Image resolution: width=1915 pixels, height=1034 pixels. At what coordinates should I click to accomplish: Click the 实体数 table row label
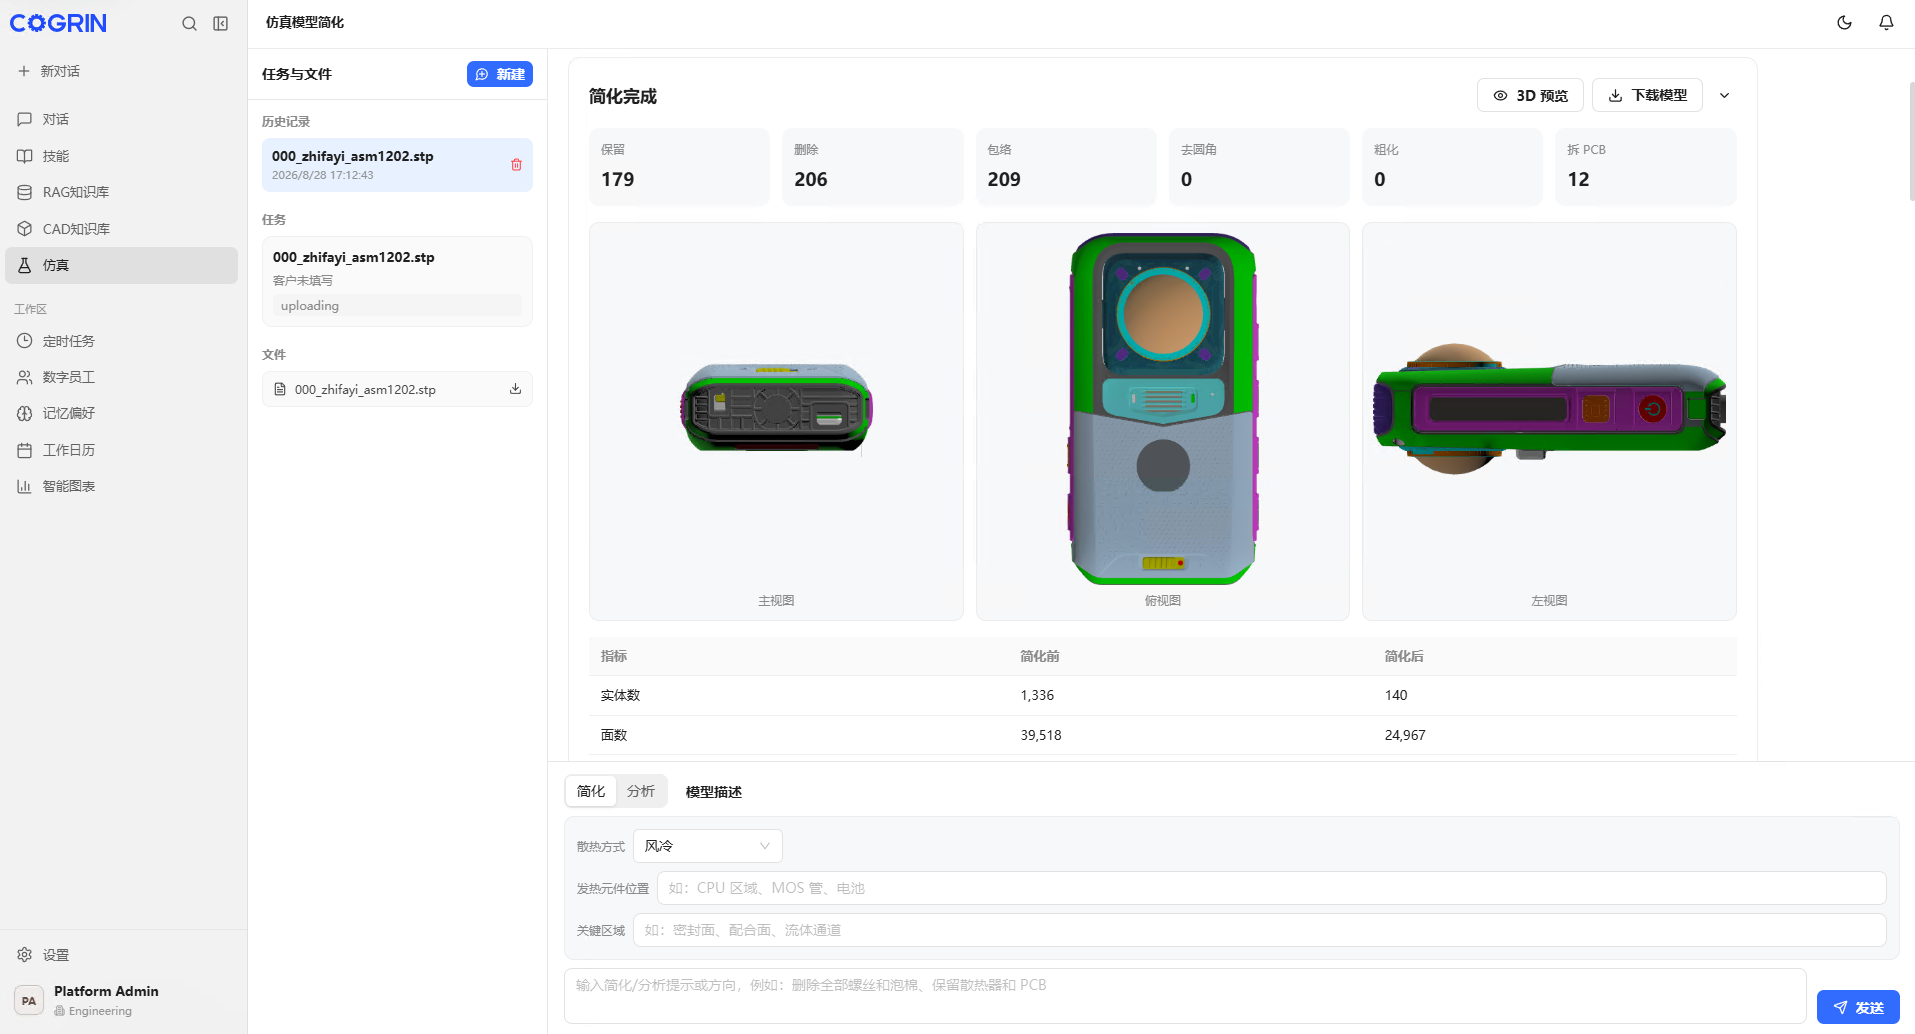[620, 695]
